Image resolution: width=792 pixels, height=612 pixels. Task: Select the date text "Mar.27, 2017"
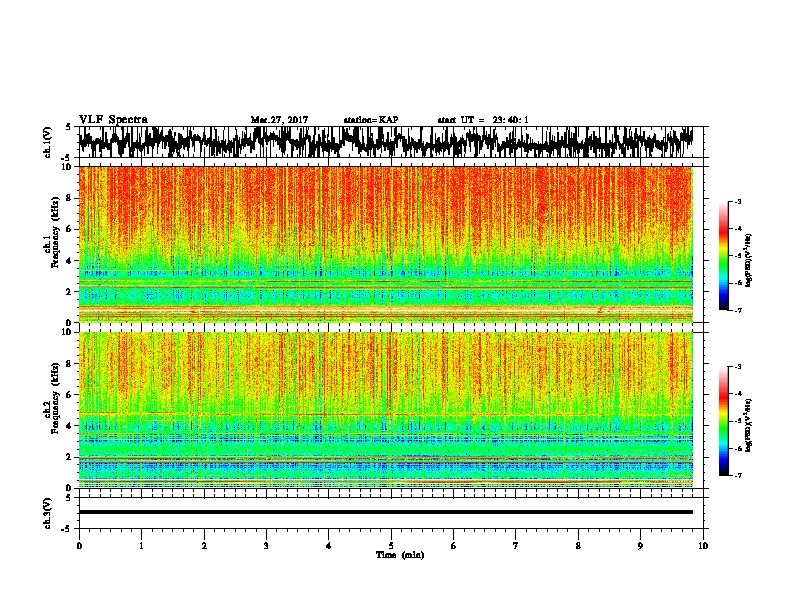click(x=279, y=120)
